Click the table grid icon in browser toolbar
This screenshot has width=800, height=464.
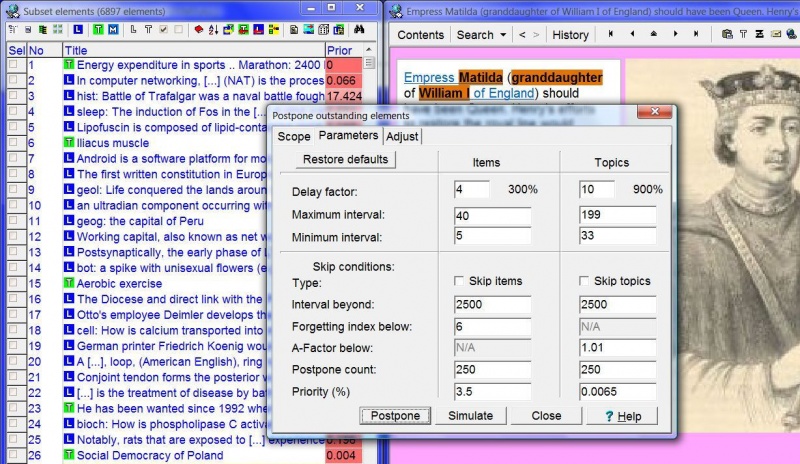pos(323,30)
